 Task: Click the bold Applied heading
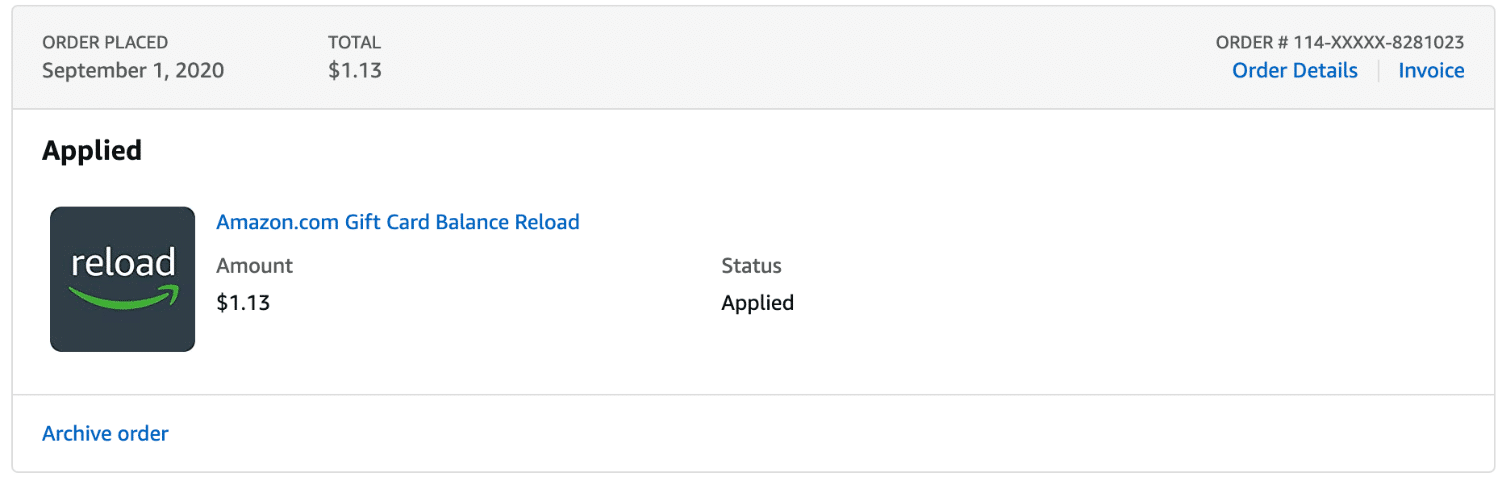tap(92, 151)
